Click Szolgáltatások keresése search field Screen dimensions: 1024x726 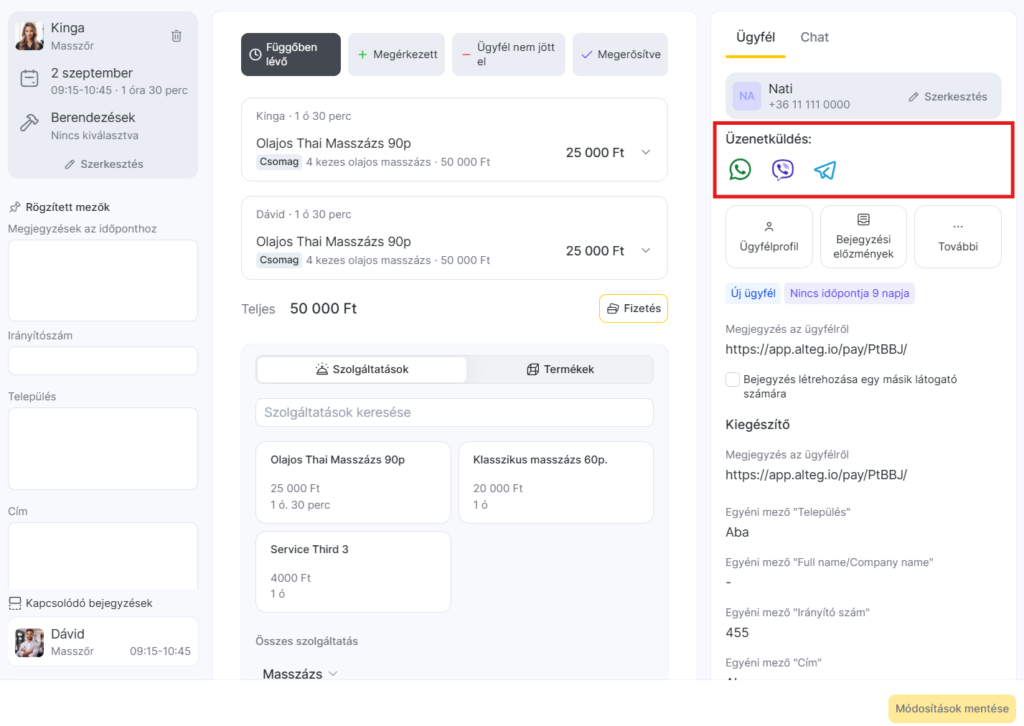[455, 413]
